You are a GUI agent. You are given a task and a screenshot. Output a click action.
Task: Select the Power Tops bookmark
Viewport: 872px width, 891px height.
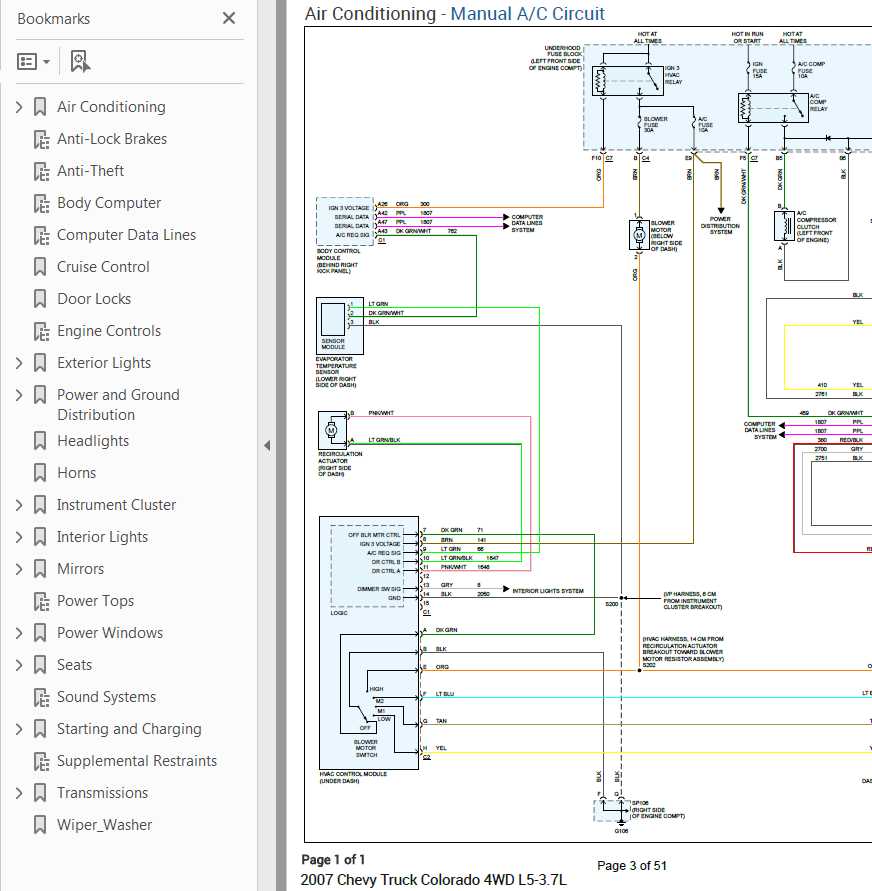tap(95, 601)
